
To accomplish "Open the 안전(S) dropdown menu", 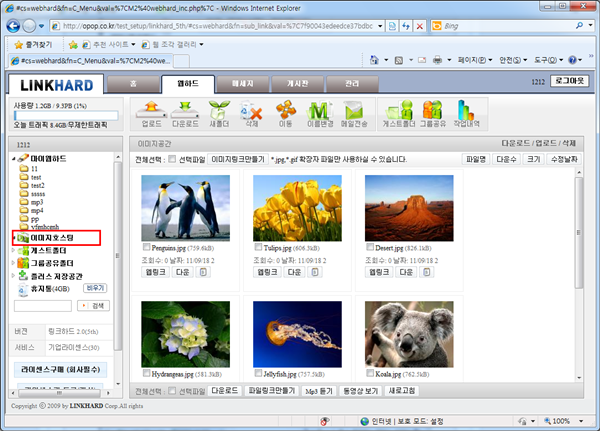I will coord(513,60).
